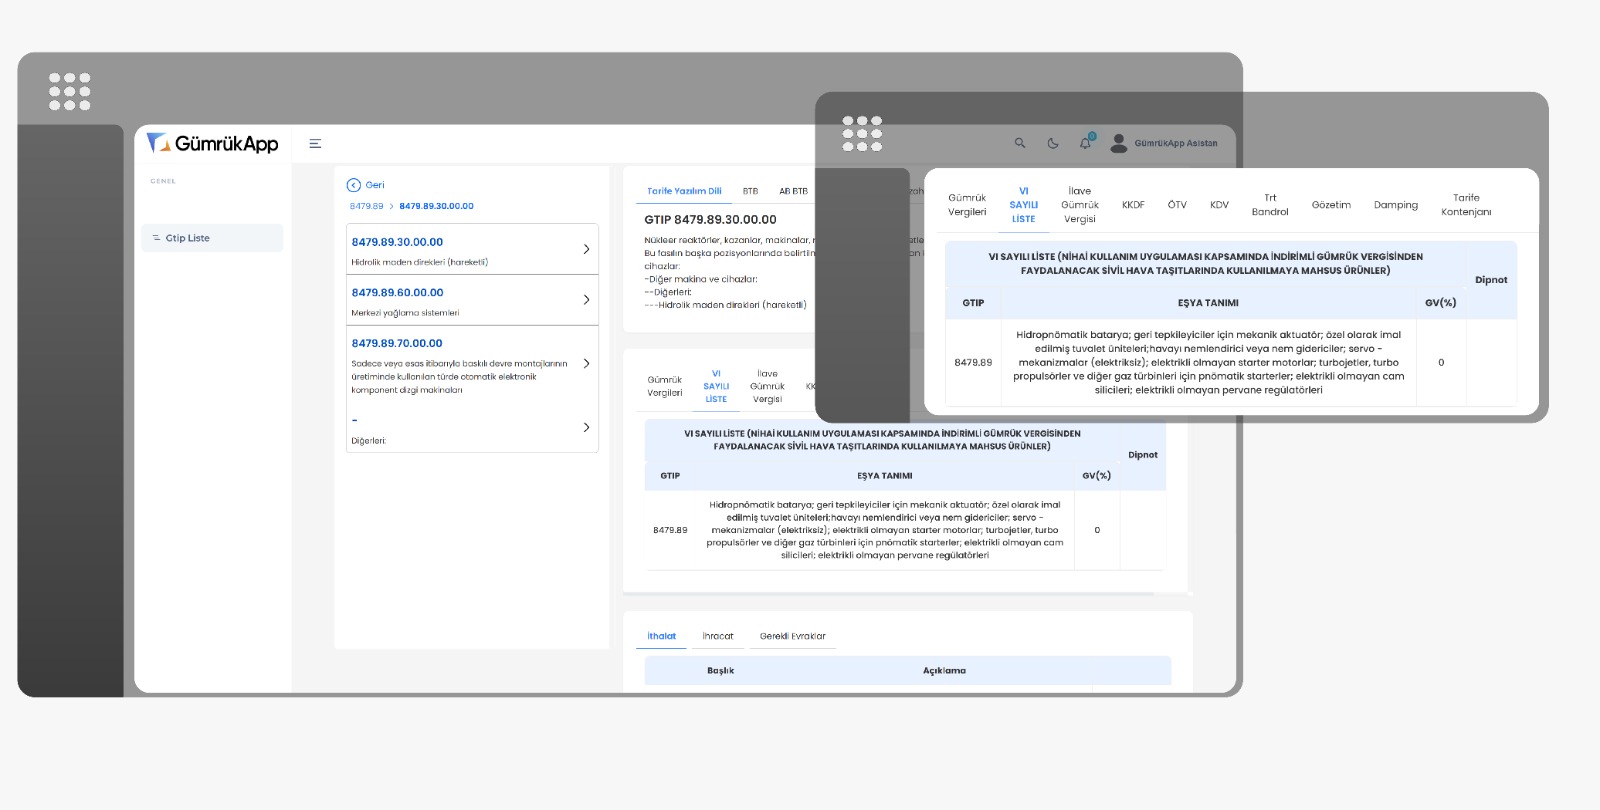Open the AB BTB tab
This screenshot has height=810, width=1600.
coord(793,191)
